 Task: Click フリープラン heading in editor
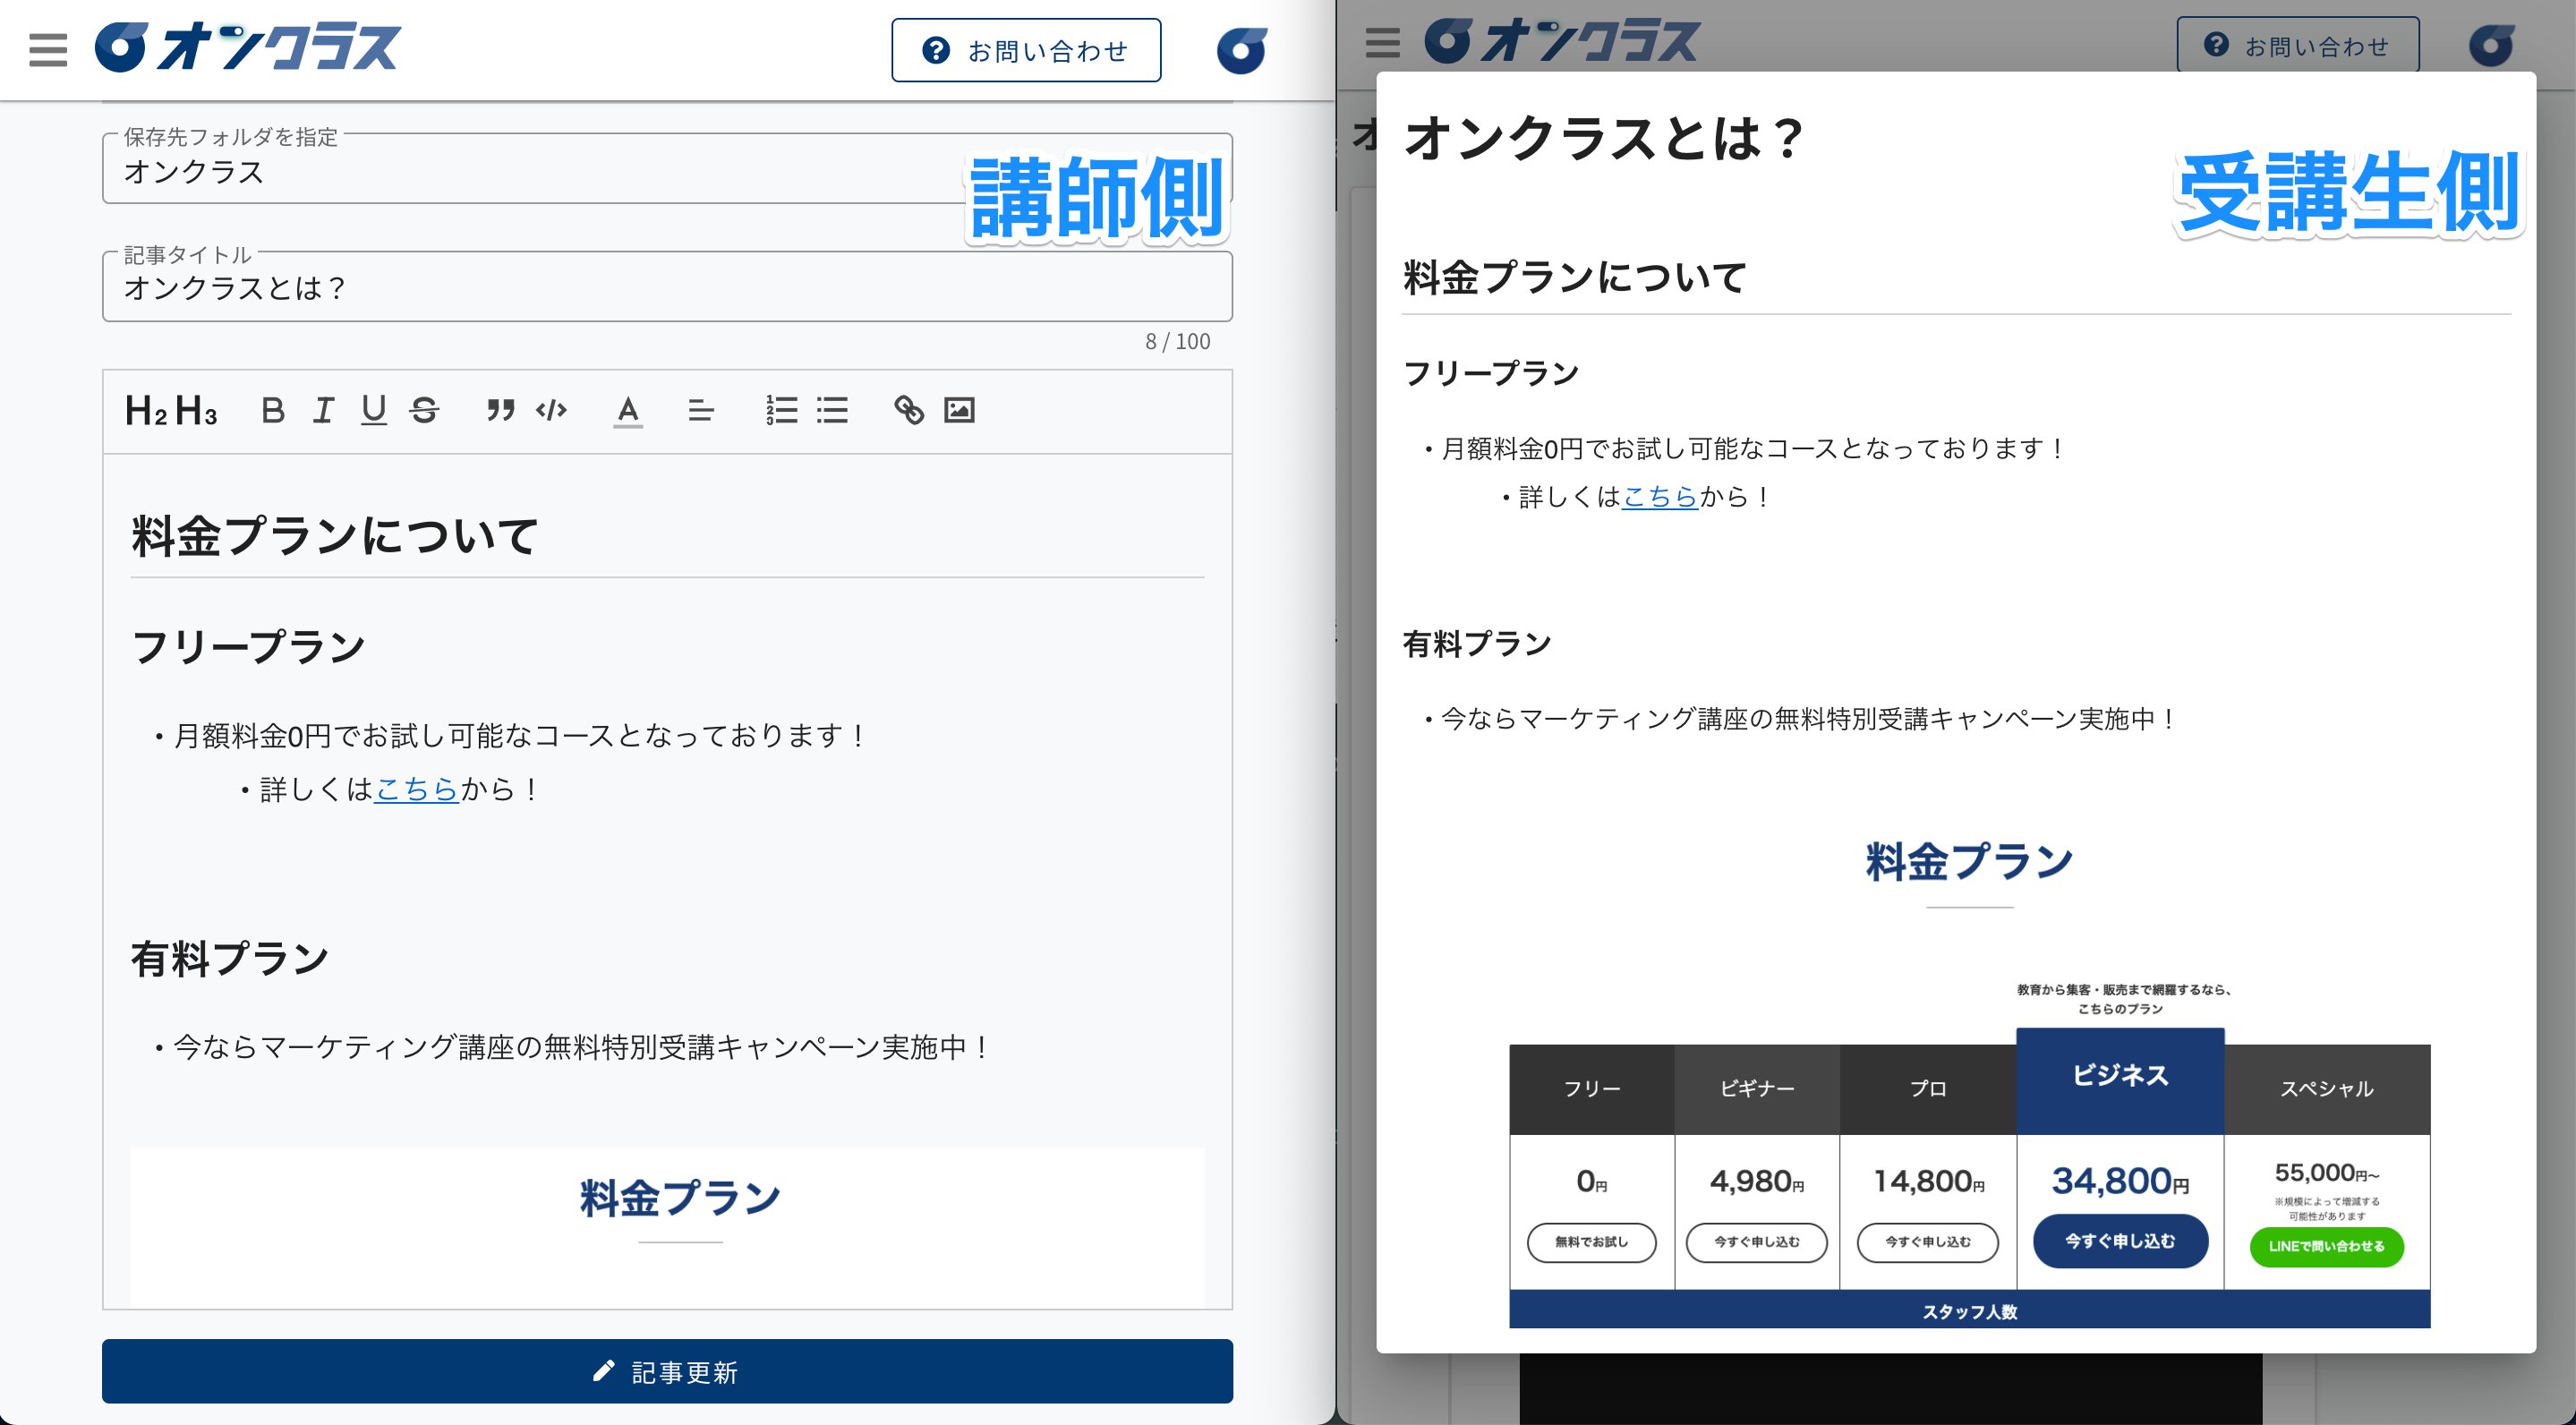[x=249, y=646]
